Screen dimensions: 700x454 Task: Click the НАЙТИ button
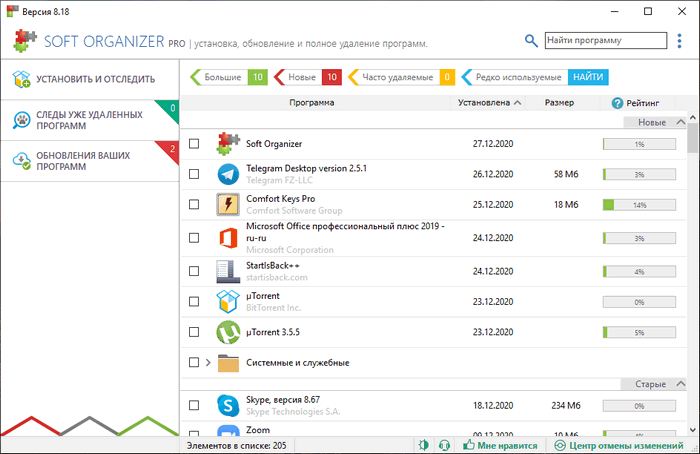pyautogui.click(x=588, y=77)
